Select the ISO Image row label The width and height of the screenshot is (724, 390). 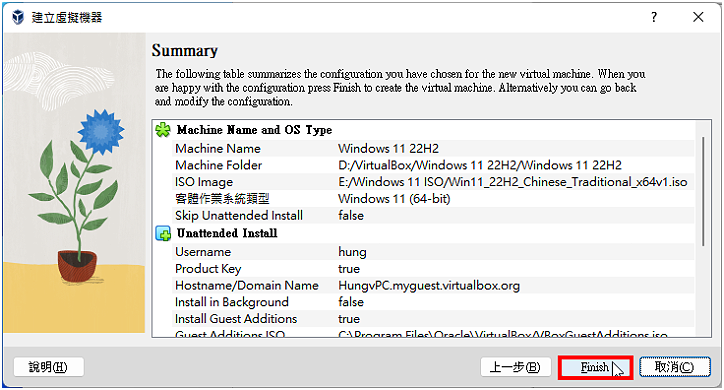[x=204, y=182]
